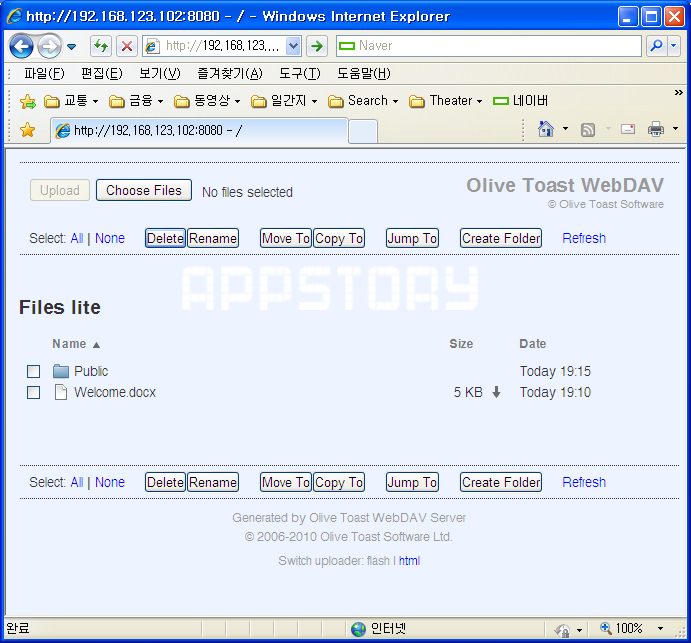Expand the 동영상 favorites folder
Viewport: 691px width, 643px height.
pyautogui.click(x=207, y=101)
